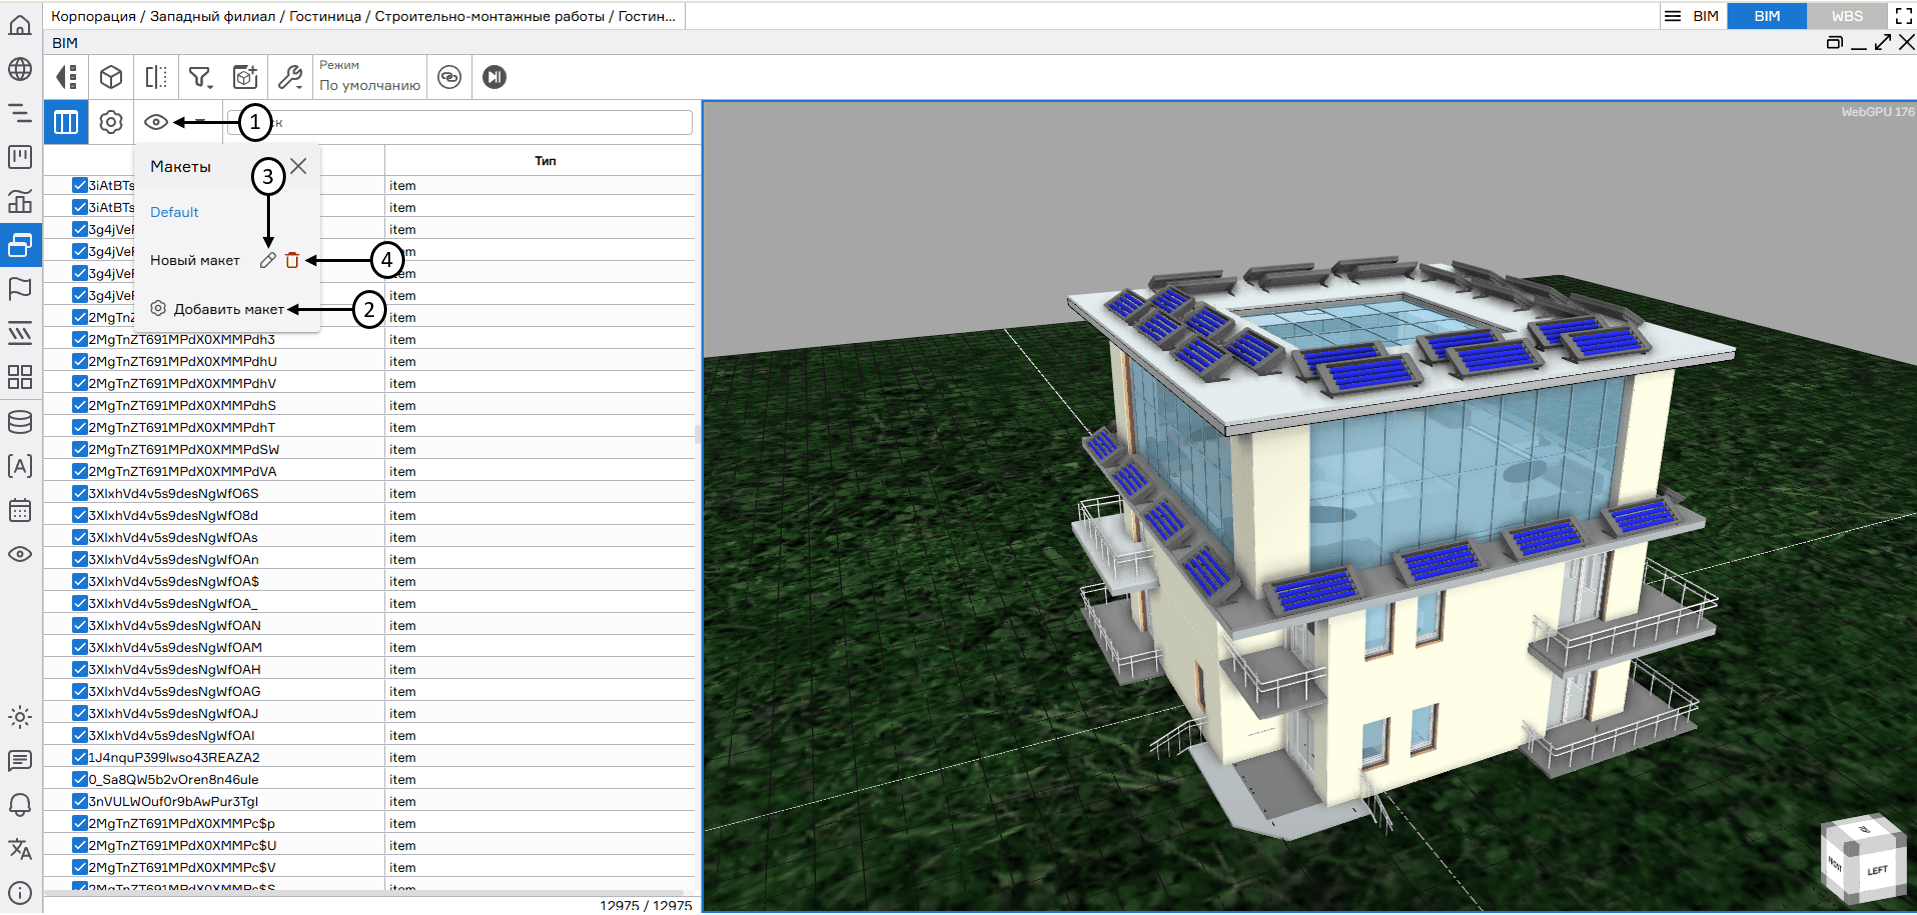Delete Новый макет with the trash icon

pyautogui.click(x=292, y=260)
